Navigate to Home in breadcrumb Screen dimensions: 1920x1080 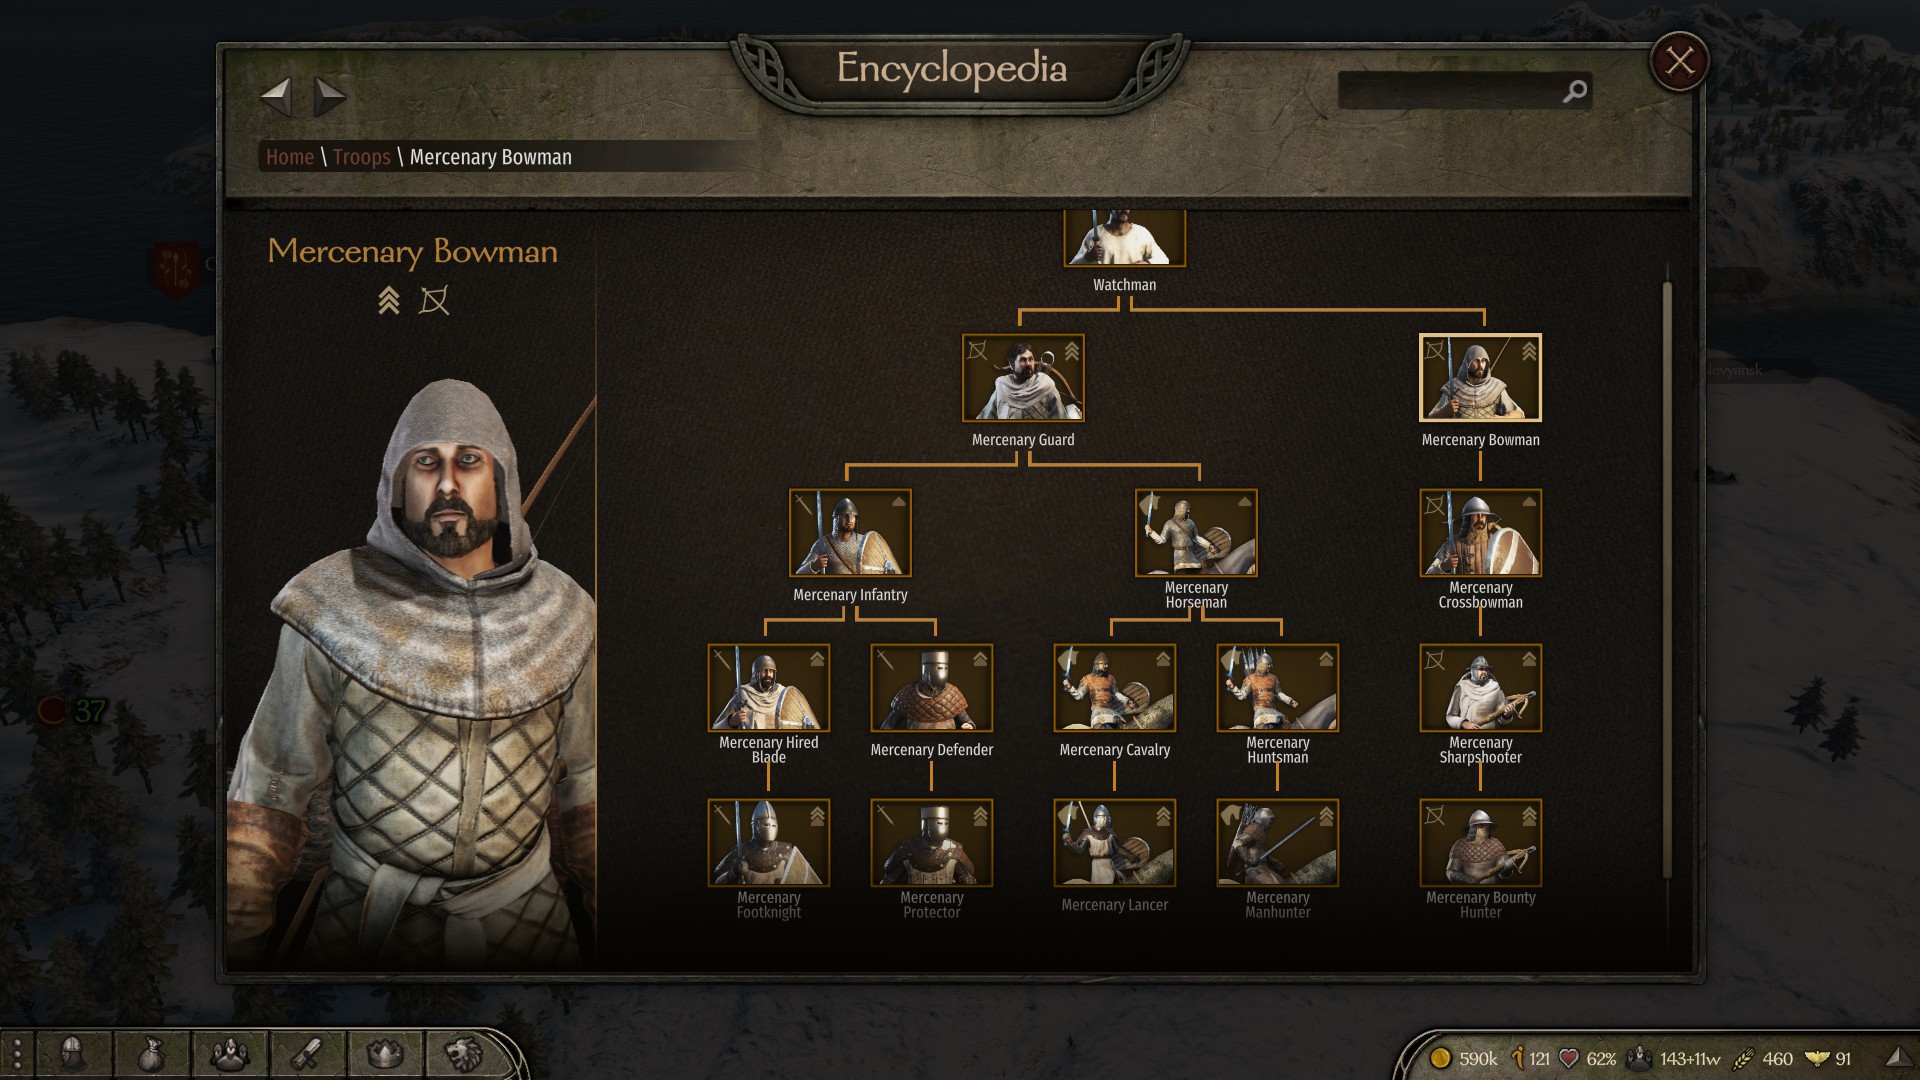coord(290,157)
